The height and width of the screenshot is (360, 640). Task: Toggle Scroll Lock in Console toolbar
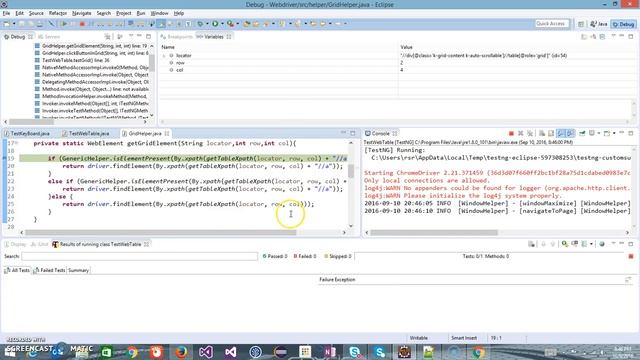(x=551, y=133)
